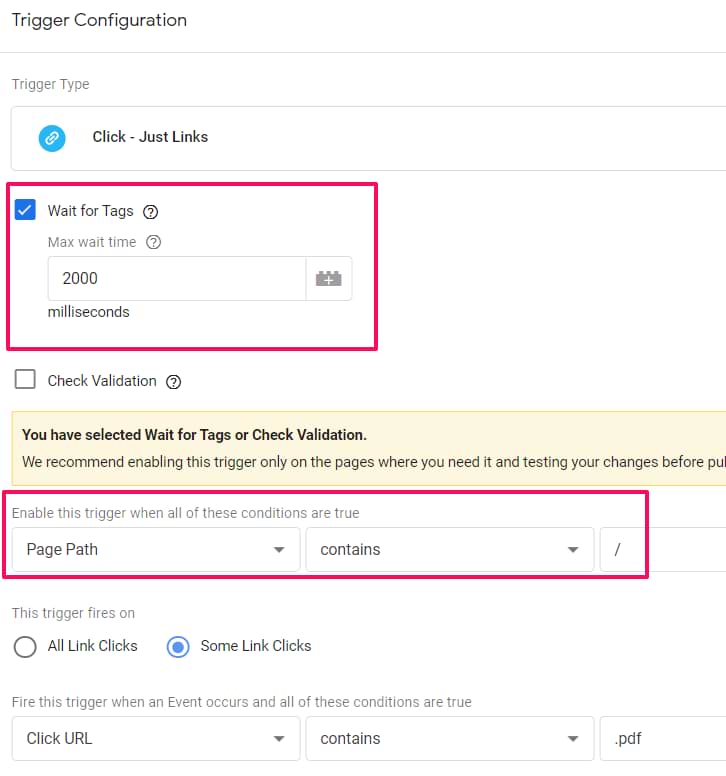Click the max wait time field with 2000

click(176, 279)
